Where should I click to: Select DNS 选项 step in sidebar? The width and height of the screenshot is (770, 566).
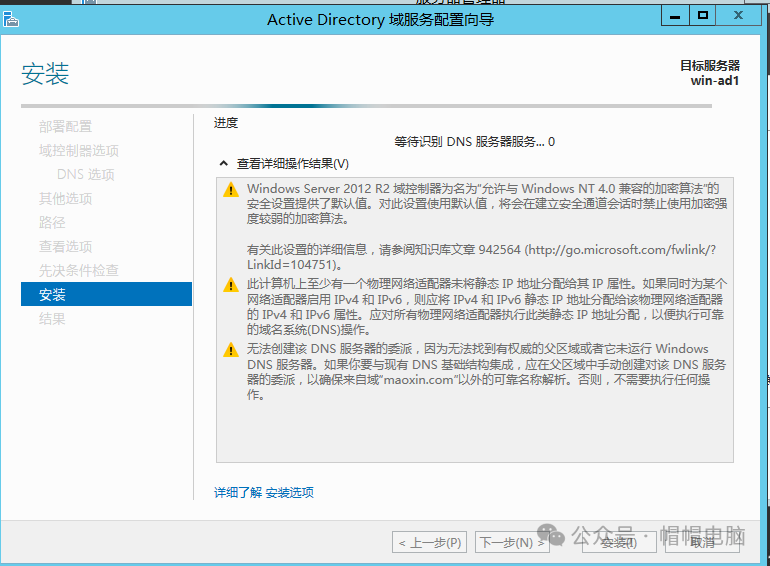click(85, 175)
